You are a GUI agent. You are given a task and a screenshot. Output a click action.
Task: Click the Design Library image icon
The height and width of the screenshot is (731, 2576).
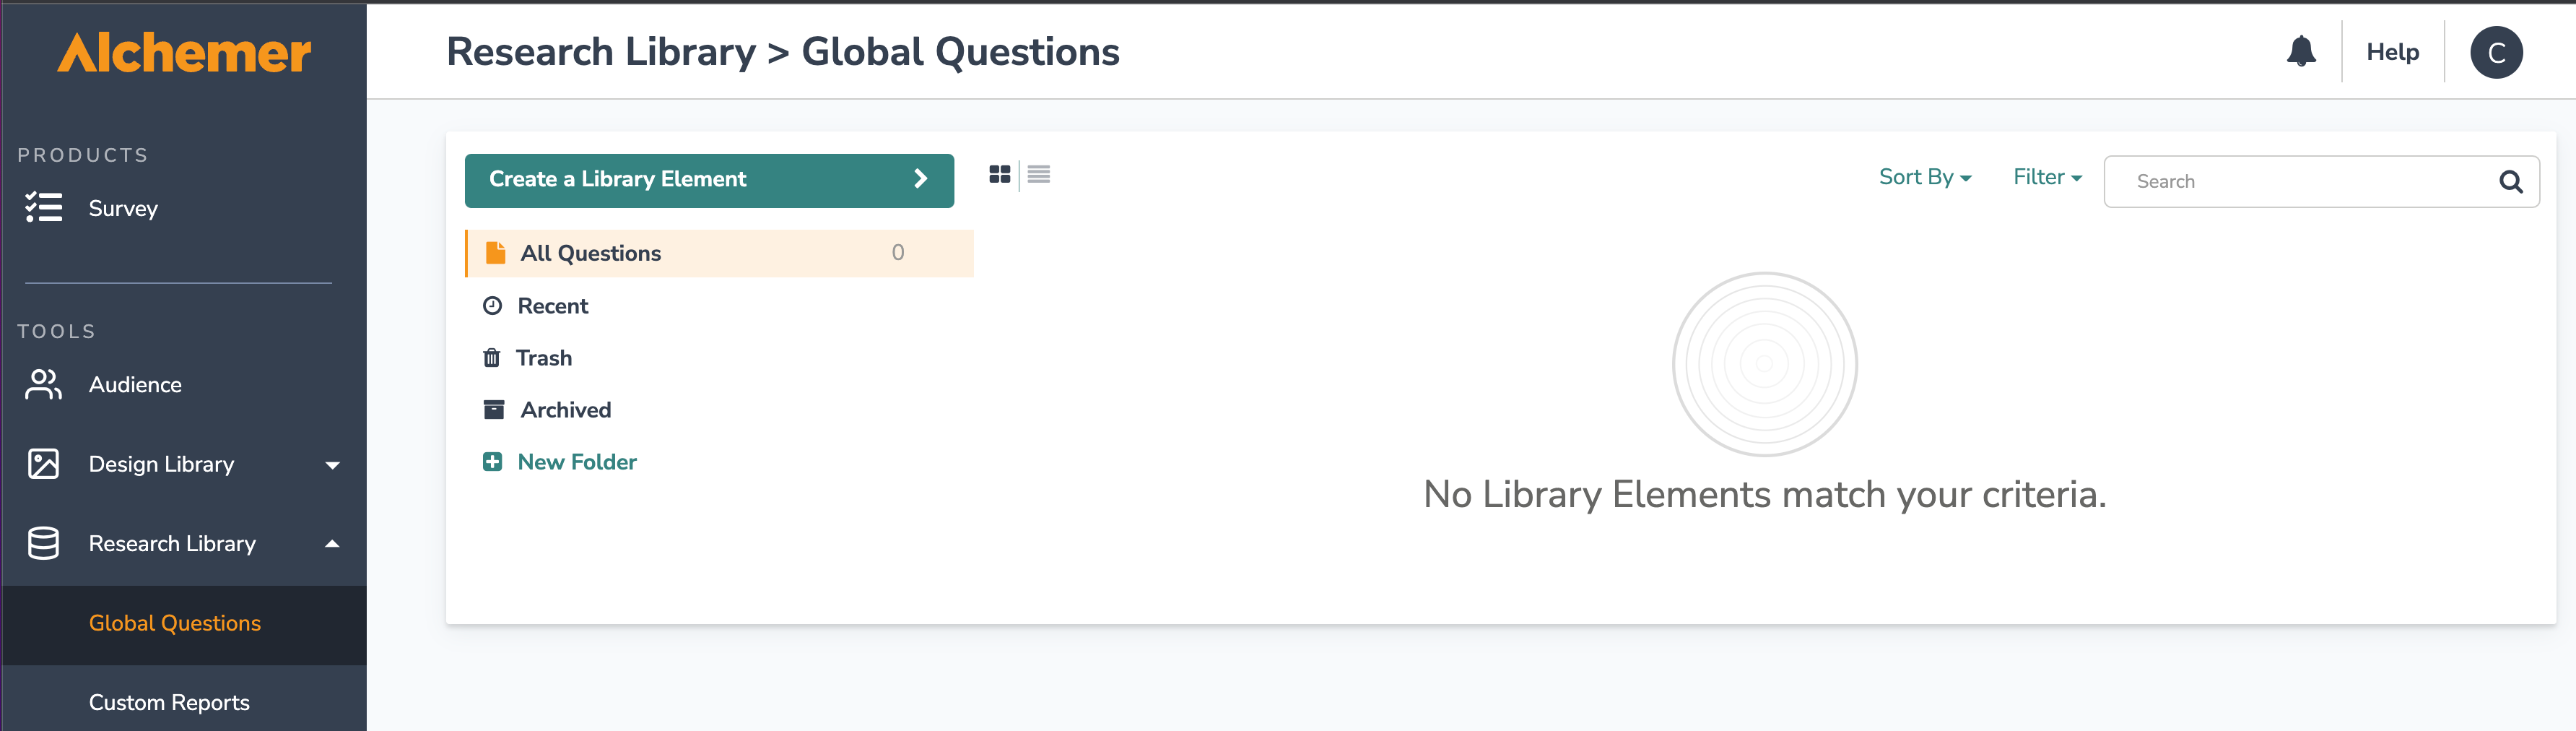point(44,463)
